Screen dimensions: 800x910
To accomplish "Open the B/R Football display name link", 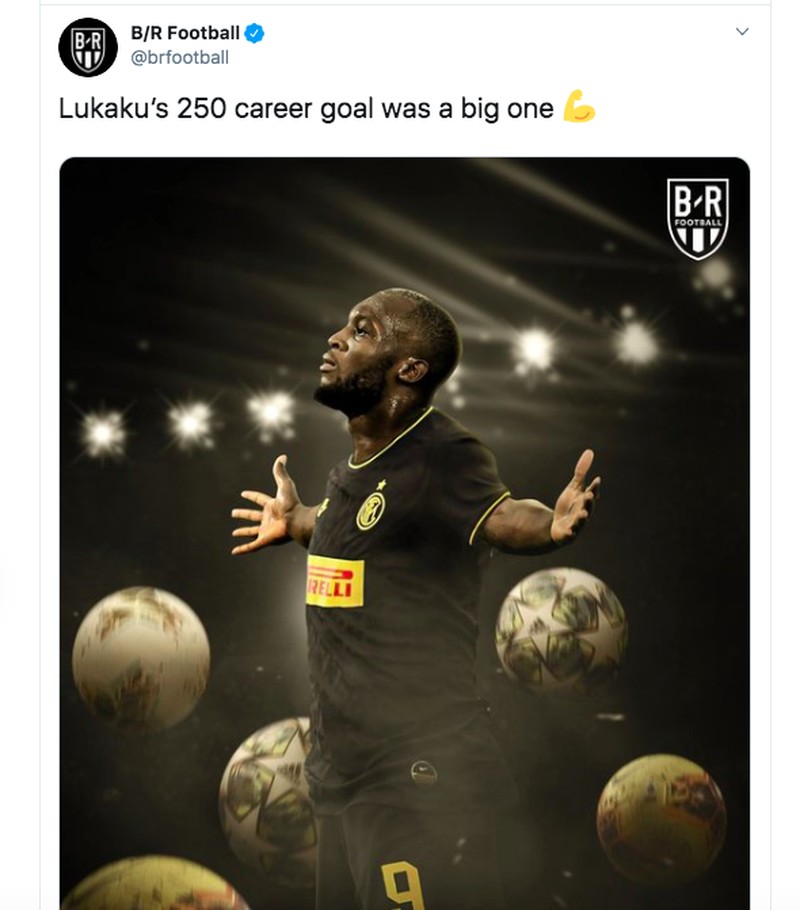I will pyautogui.click(x=185, y=33).
